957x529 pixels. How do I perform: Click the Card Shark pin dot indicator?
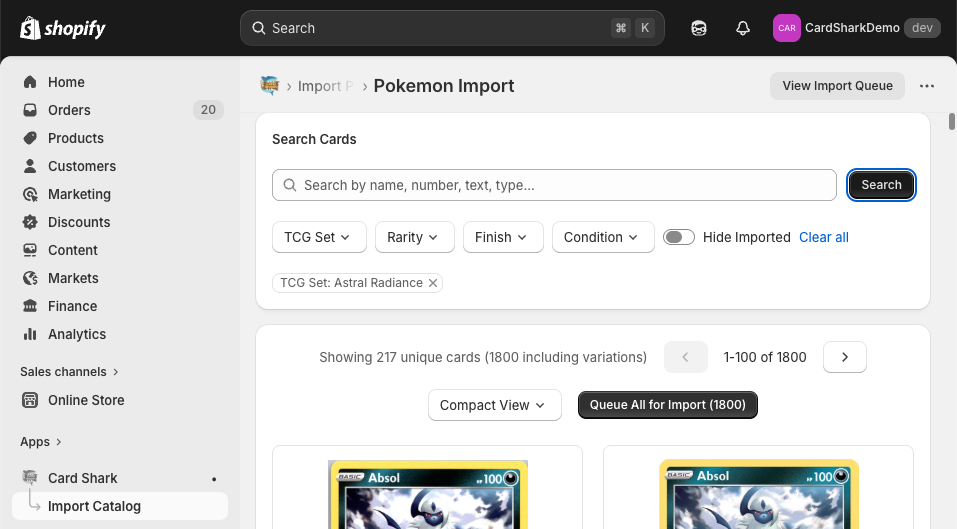pos(214,480)
